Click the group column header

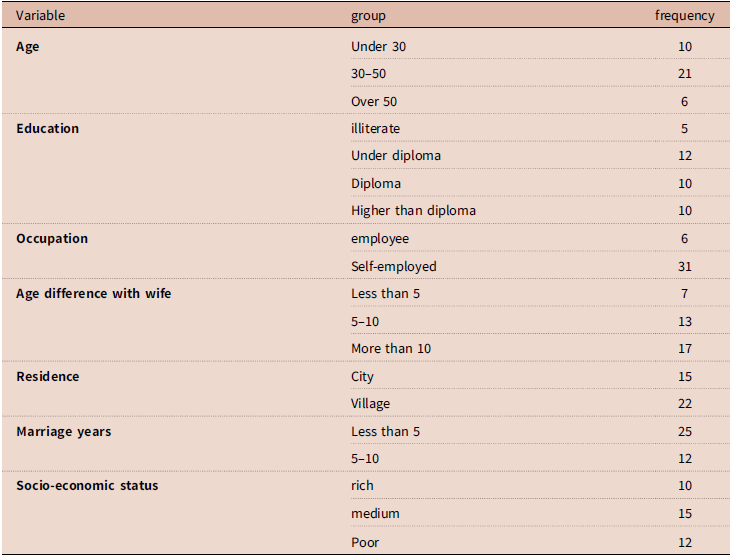[x=368, y=16]
